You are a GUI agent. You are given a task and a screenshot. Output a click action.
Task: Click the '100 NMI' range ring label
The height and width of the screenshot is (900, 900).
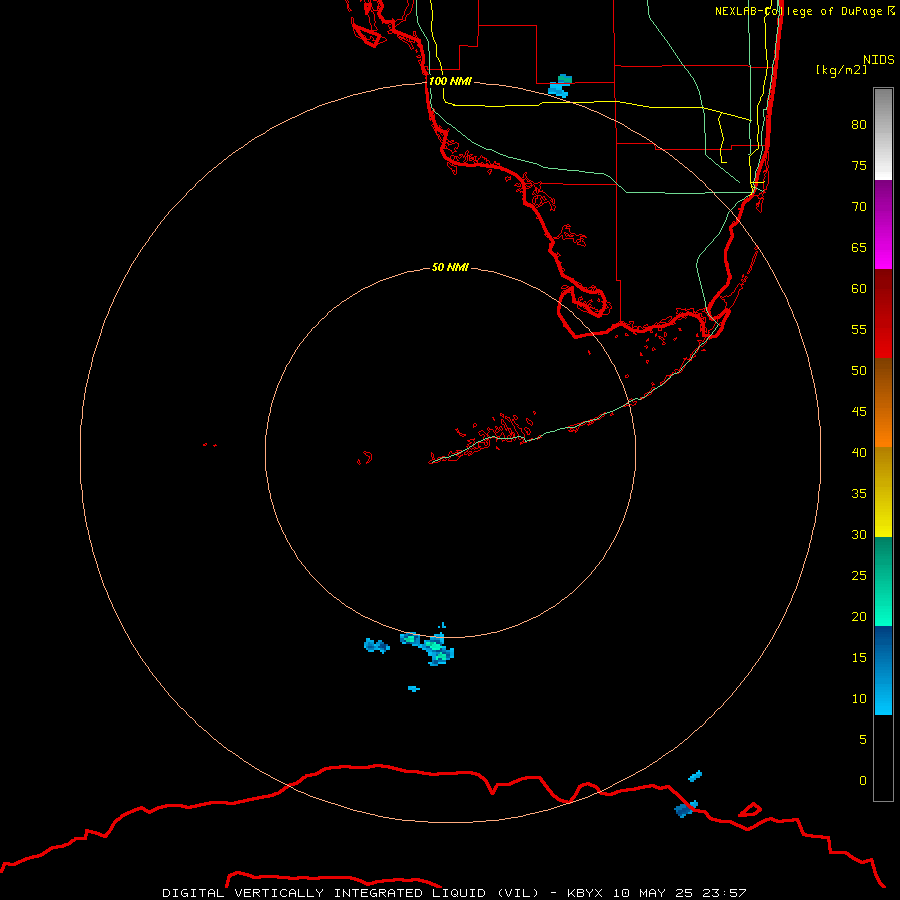tap(450, 81)
